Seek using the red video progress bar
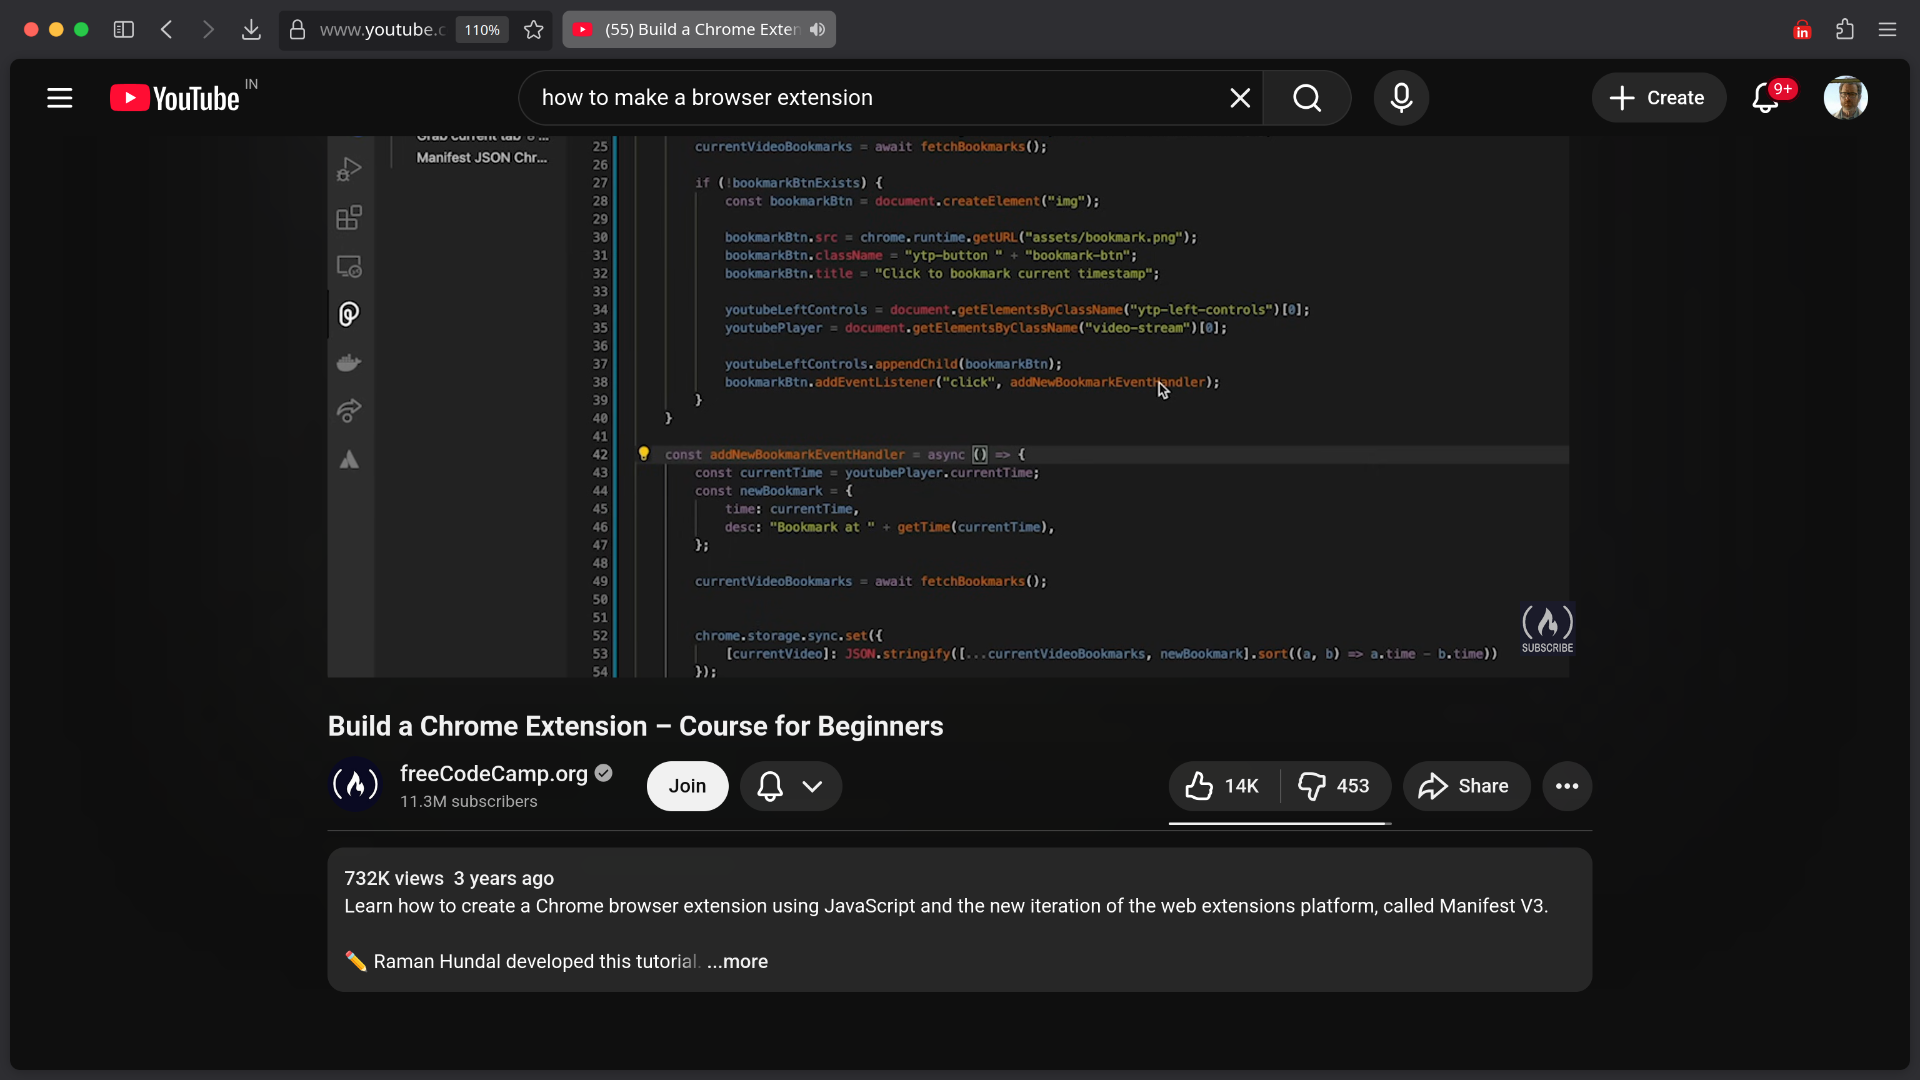 (x=1278, y=825)
